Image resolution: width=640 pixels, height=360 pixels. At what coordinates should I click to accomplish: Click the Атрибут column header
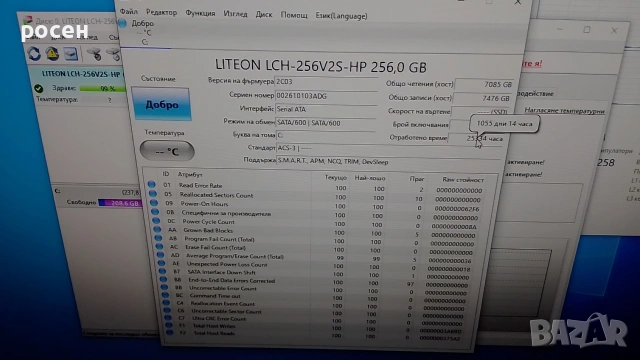pyautogui.click(x=190, y=174)
